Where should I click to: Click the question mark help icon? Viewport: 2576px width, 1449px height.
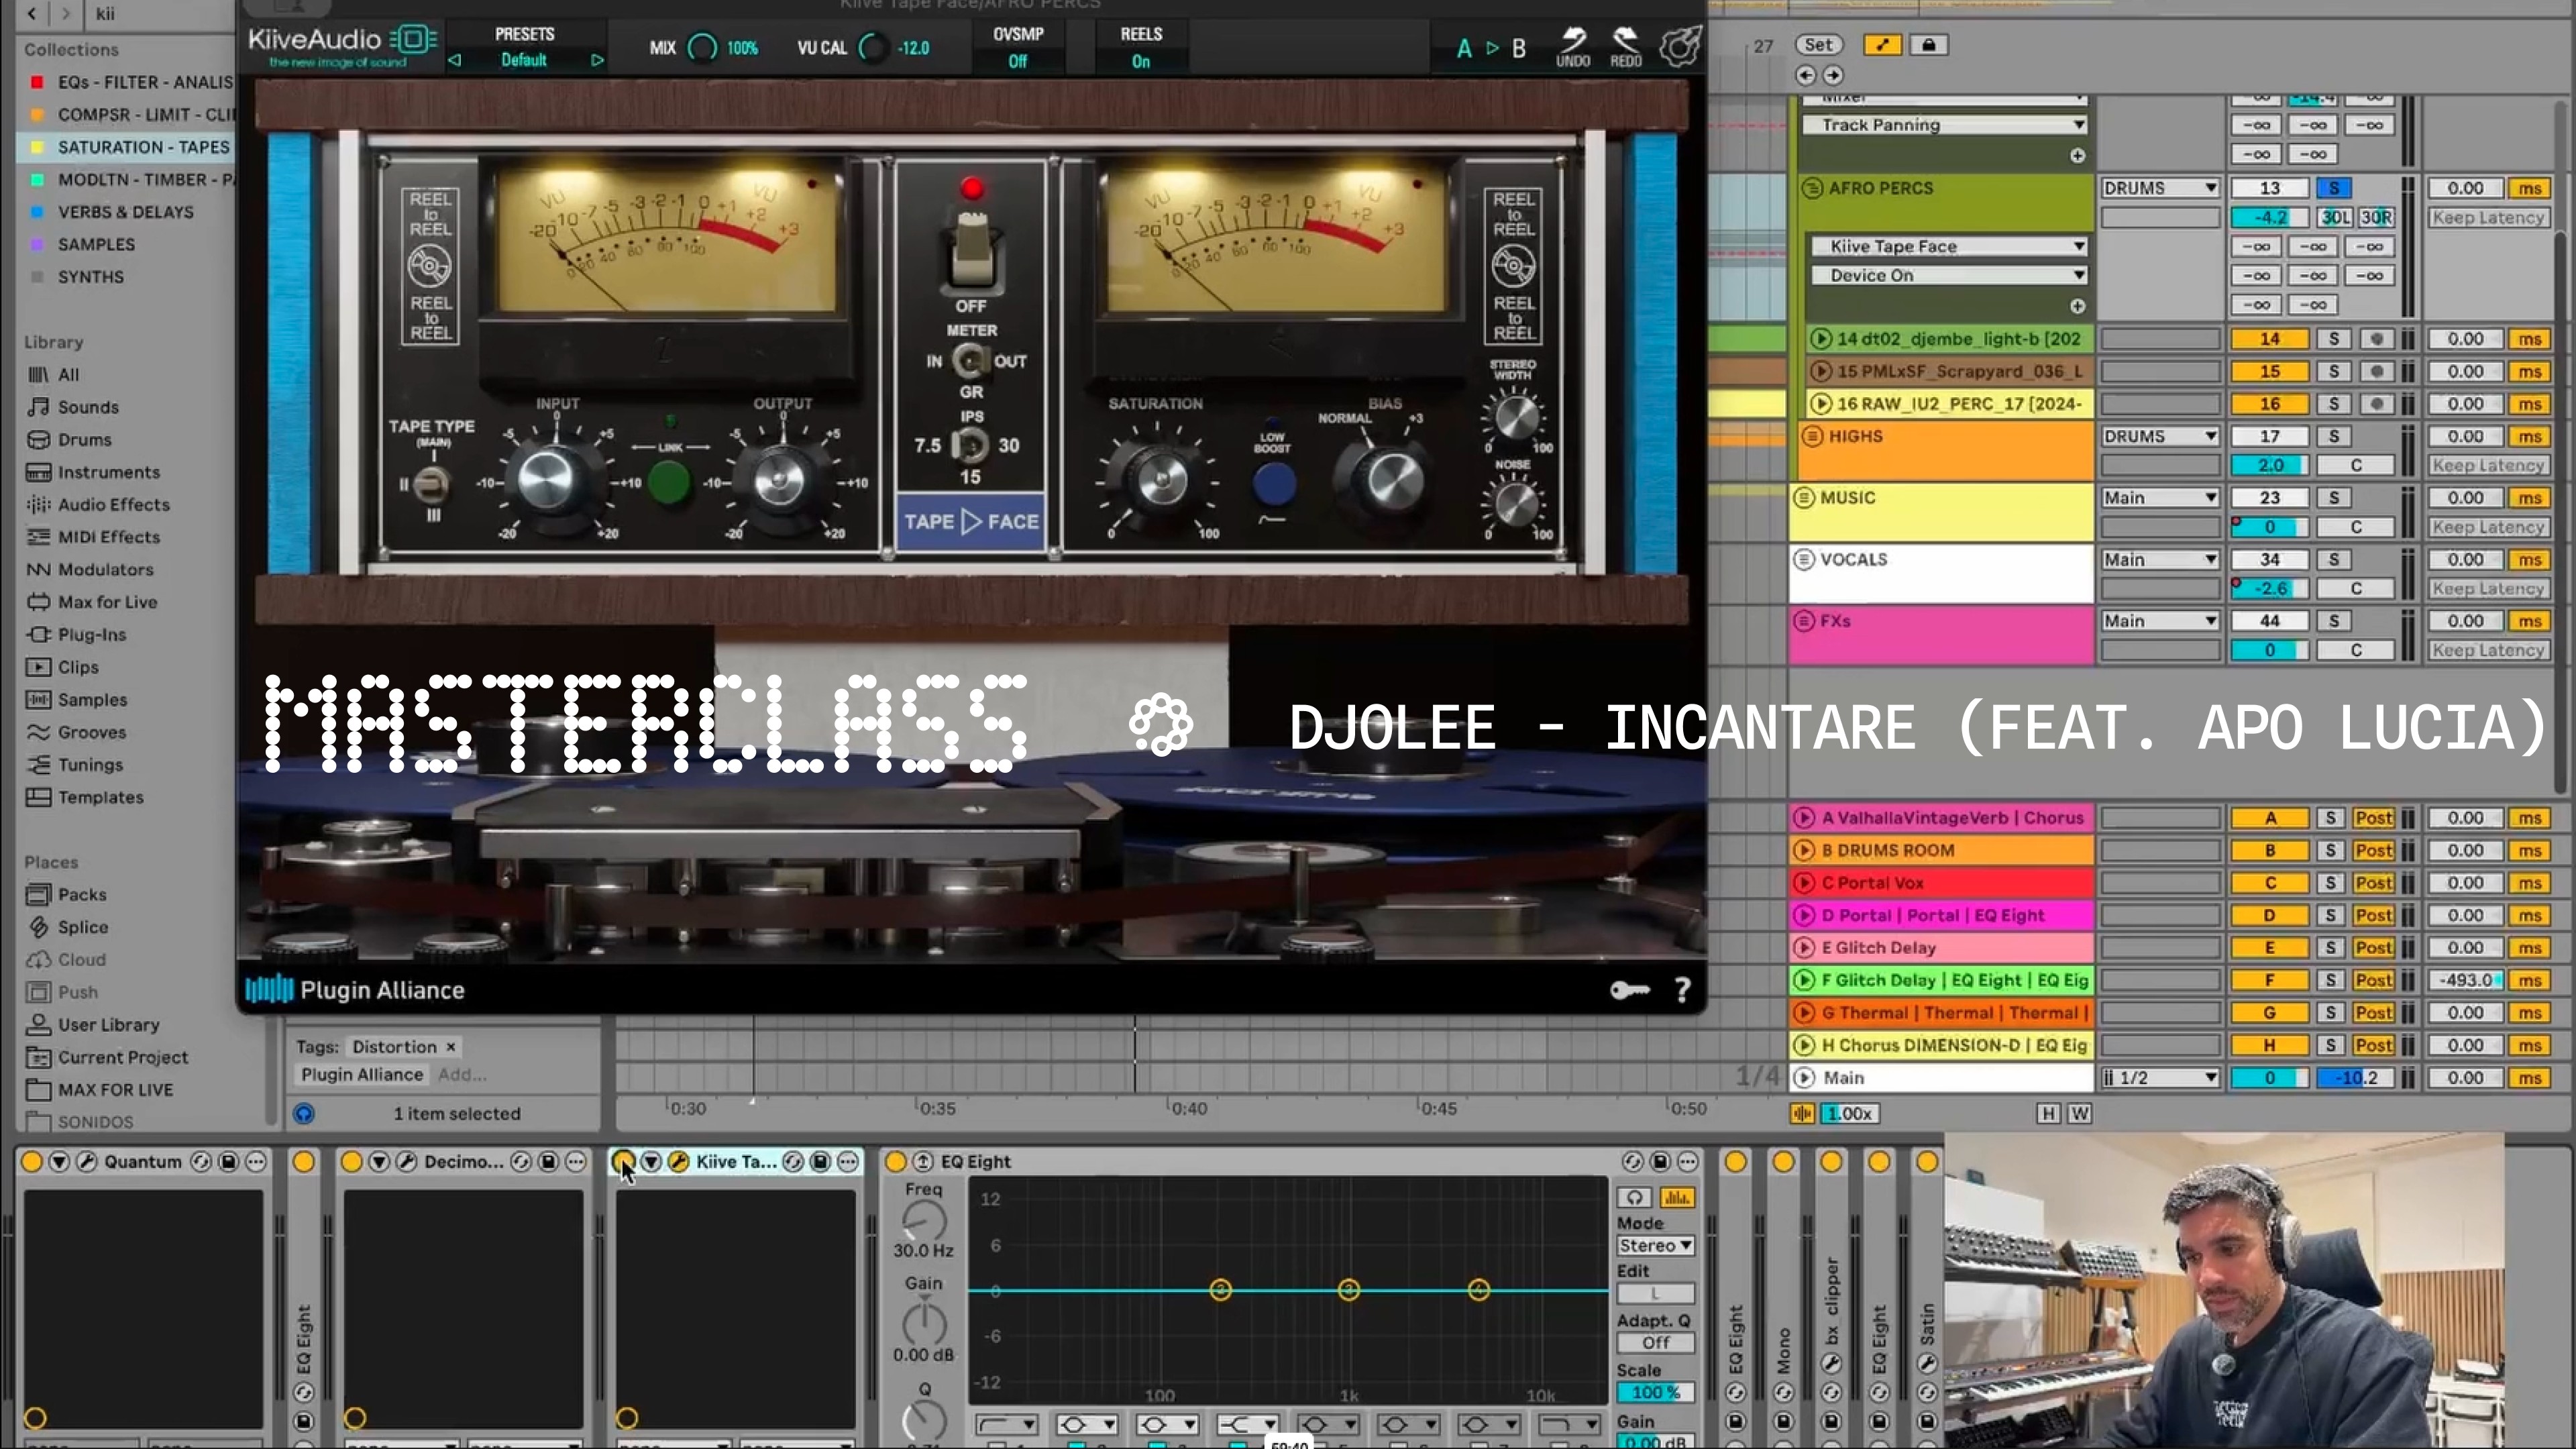pyautogui.click(x=1682, y=990)
